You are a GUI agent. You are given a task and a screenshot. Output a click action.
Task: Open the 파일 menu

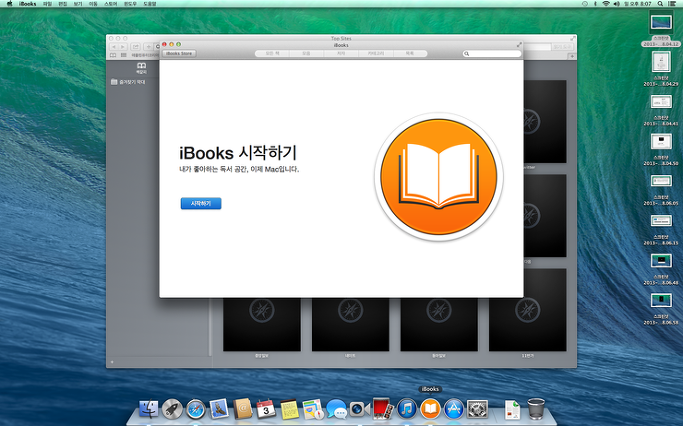(x=47, y=3)
